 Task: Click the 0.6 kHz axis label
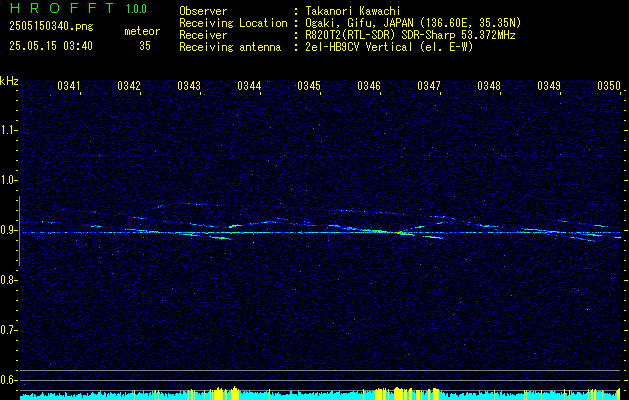click(8, 380)
